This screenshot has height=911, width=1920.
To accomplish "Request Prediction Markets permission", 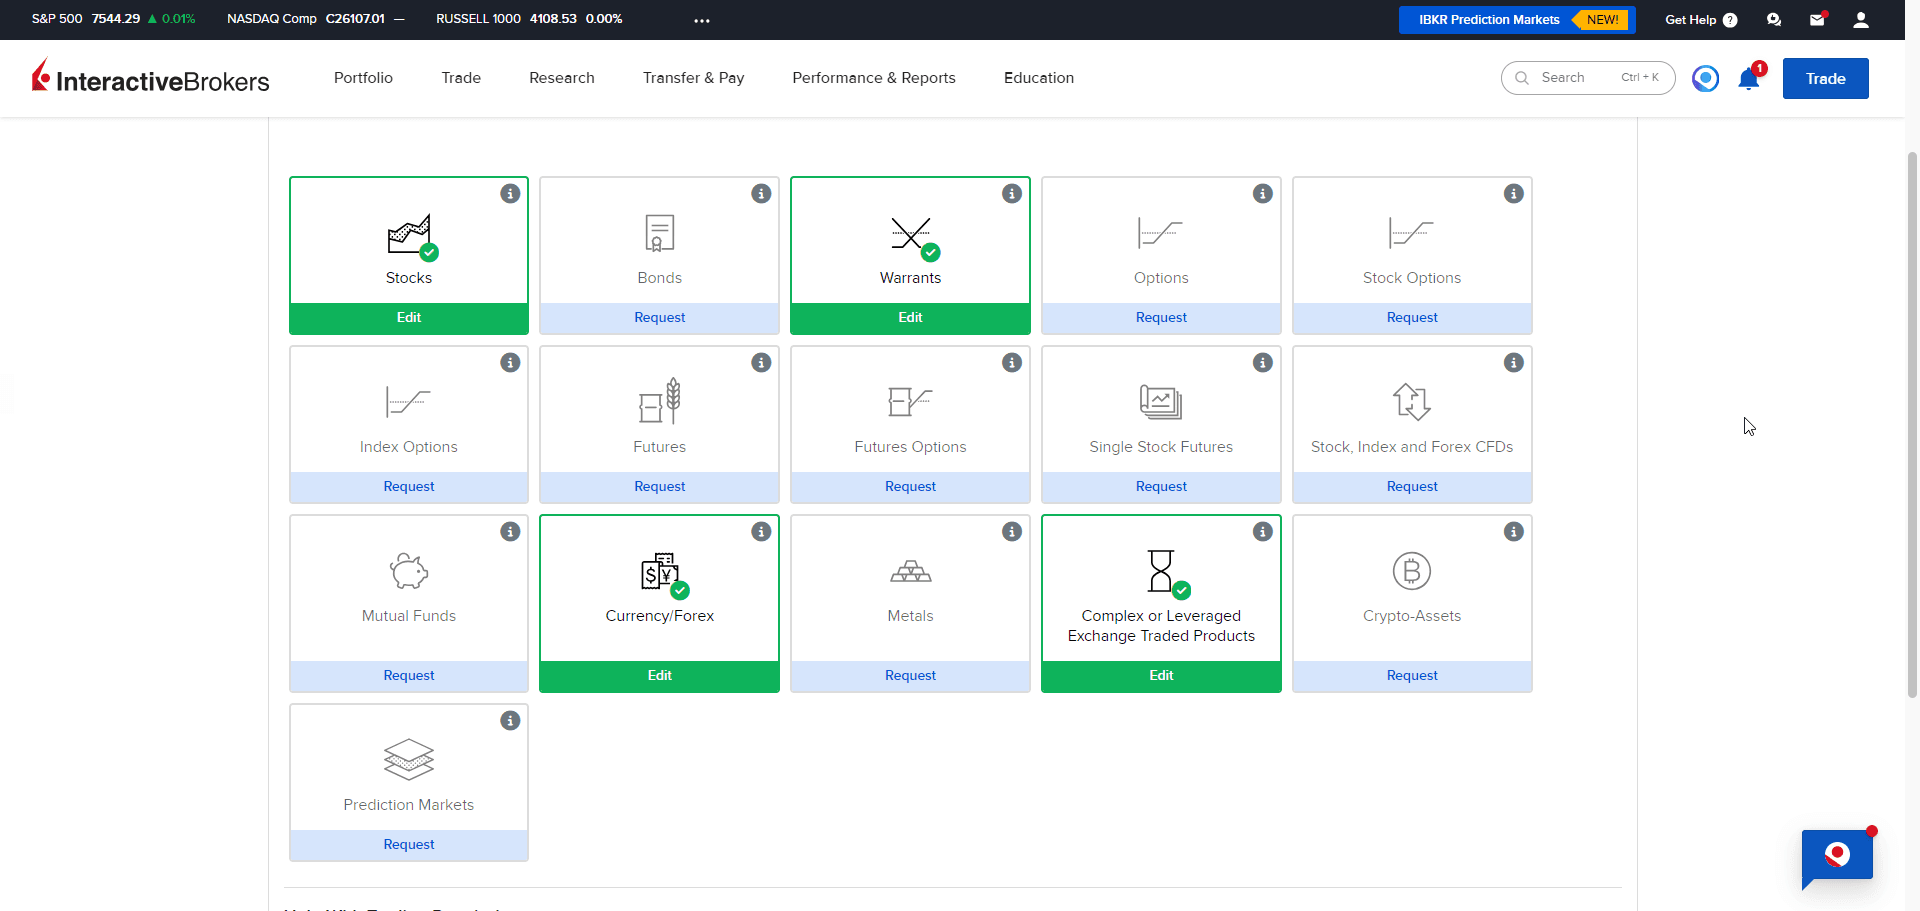I will (x=409, y=845).
